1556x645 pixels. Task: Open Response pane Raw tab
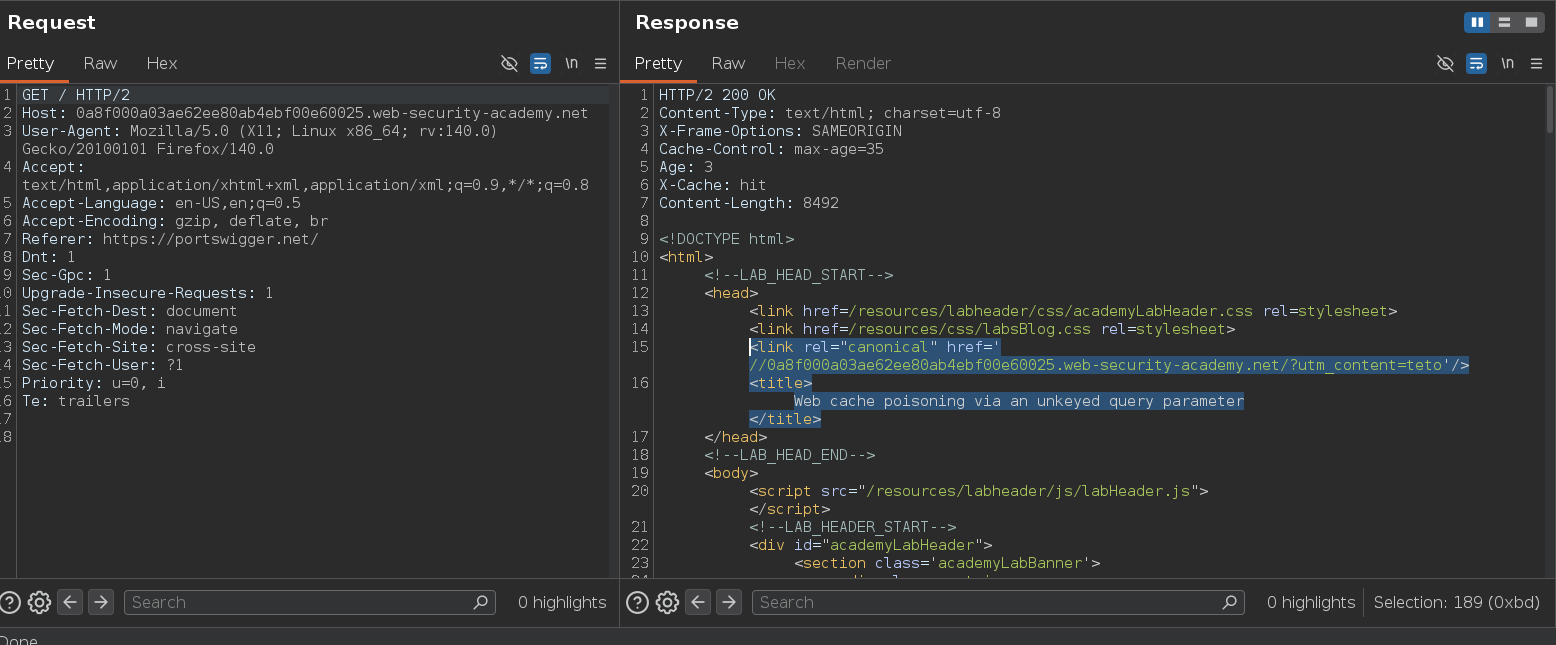coord(728,63)
